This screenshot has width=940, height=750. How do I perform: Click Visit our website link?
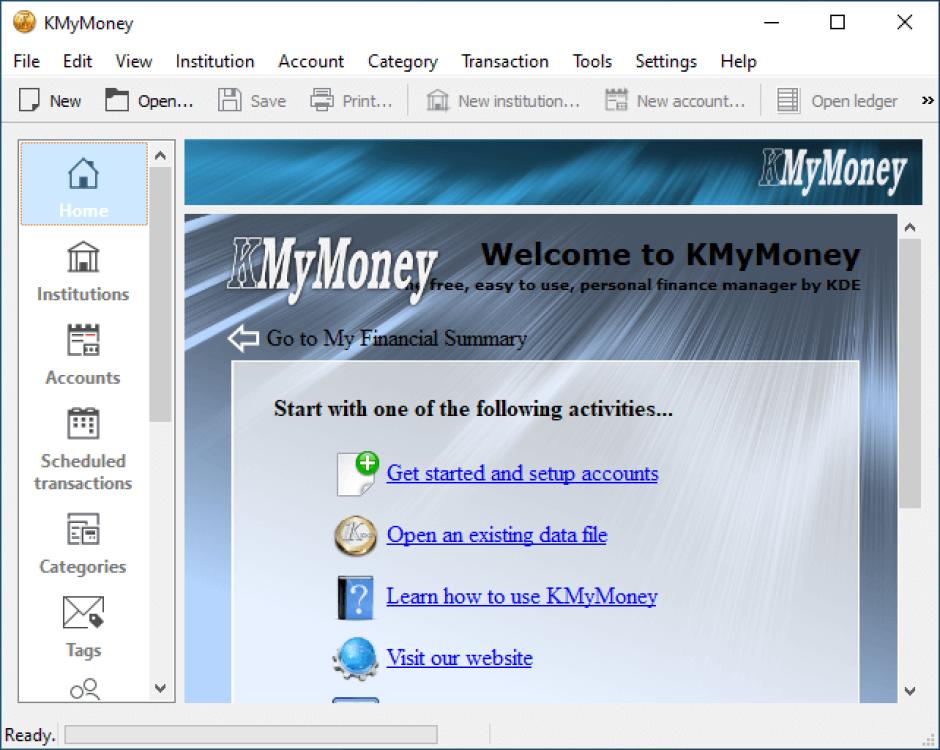(459, 658)
